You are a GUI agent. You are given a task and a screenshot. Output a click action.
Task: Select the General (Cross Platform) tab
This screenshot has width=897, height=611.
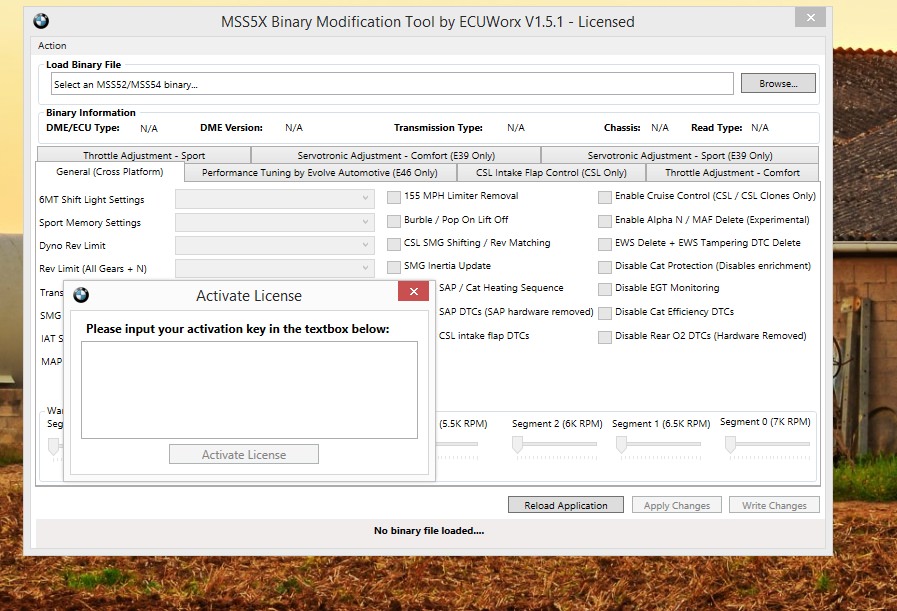coord(110,172)
